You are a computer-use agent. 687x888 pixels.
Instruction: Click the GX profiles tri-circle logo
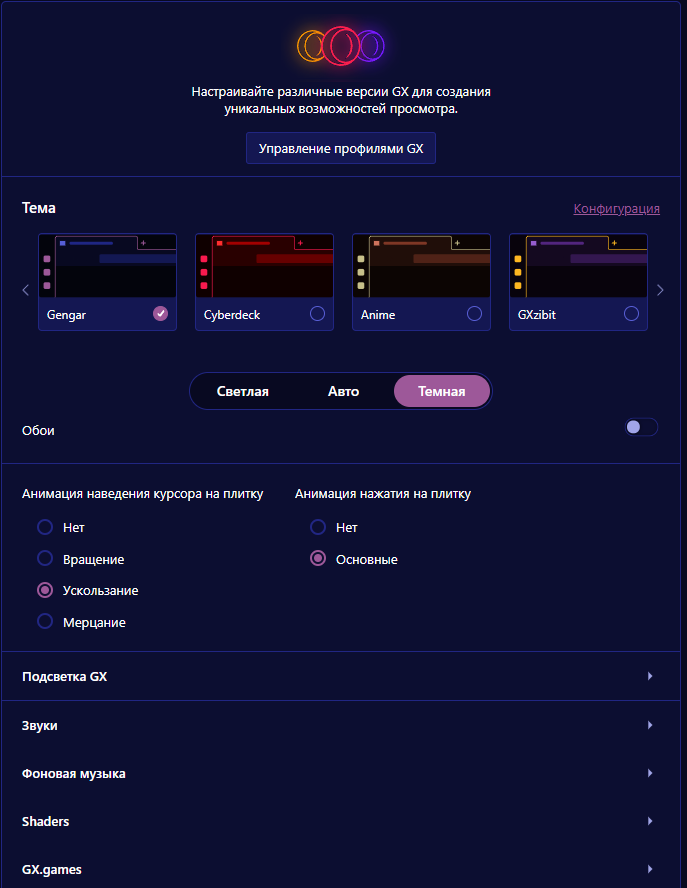click(x=341, y=46)
